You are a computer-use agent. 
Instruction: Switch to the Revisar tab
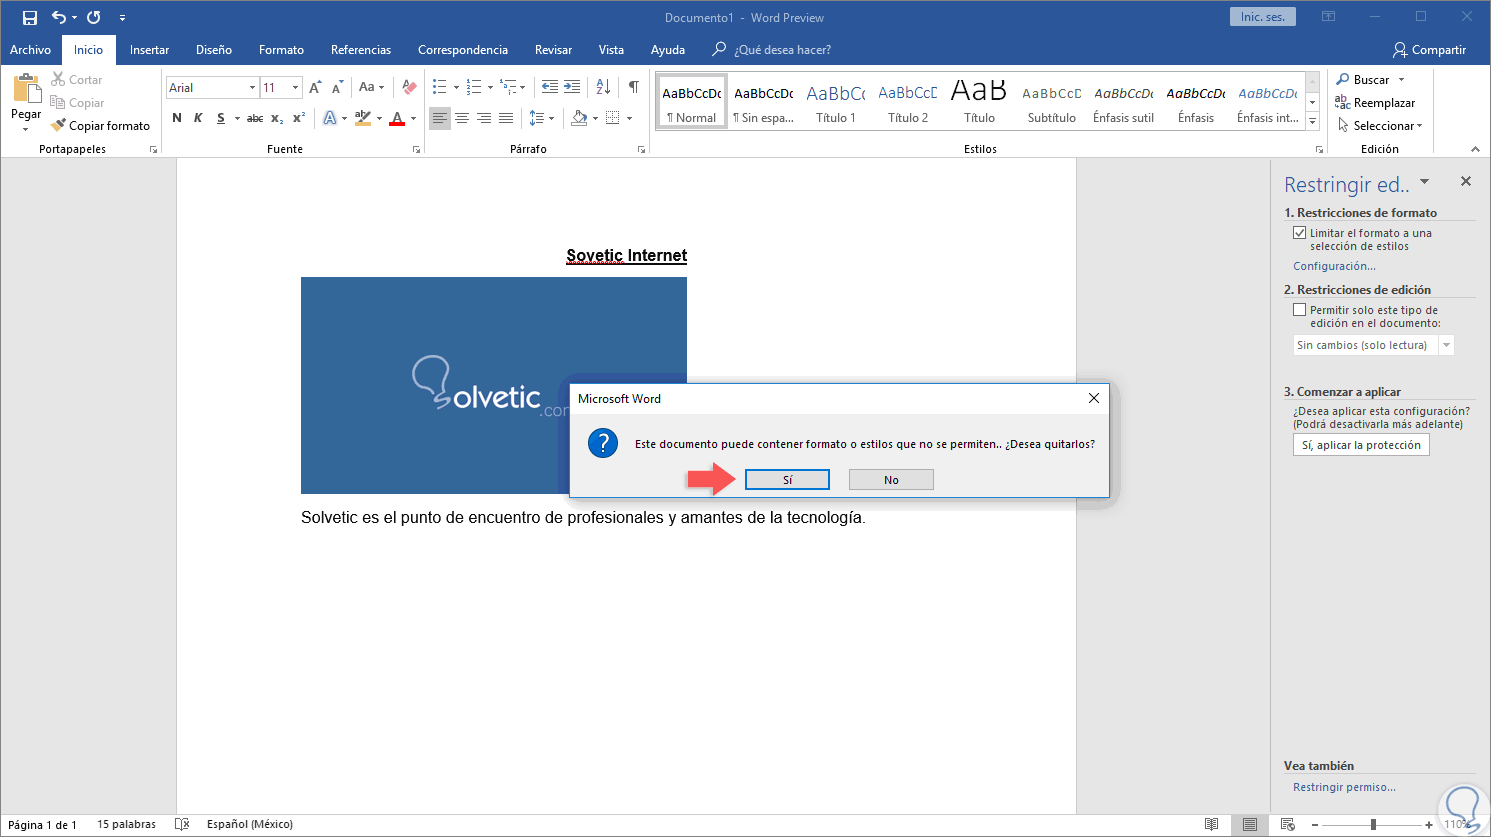pos(553,50)
